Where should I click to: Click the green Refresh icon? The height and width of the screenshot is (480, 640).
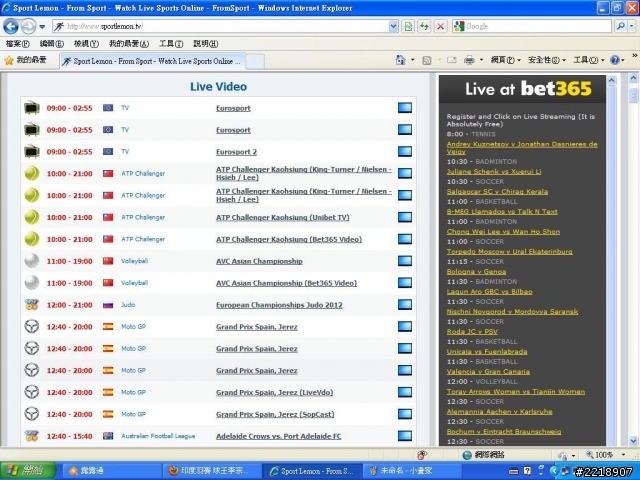pos(424,27)
